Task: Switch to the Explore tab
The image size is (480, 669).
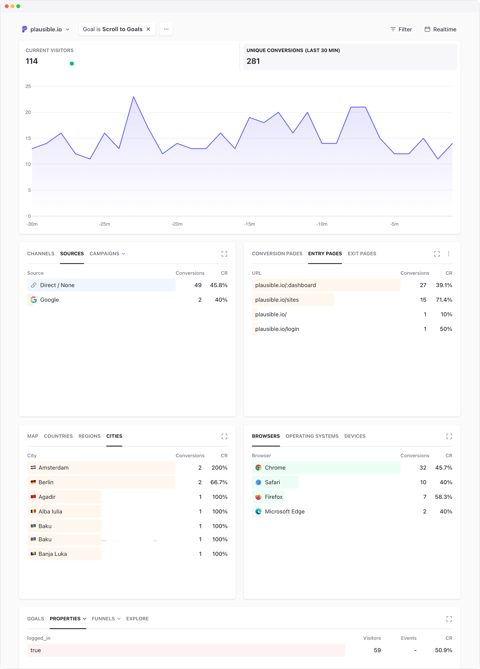Action: pos(137,619)
